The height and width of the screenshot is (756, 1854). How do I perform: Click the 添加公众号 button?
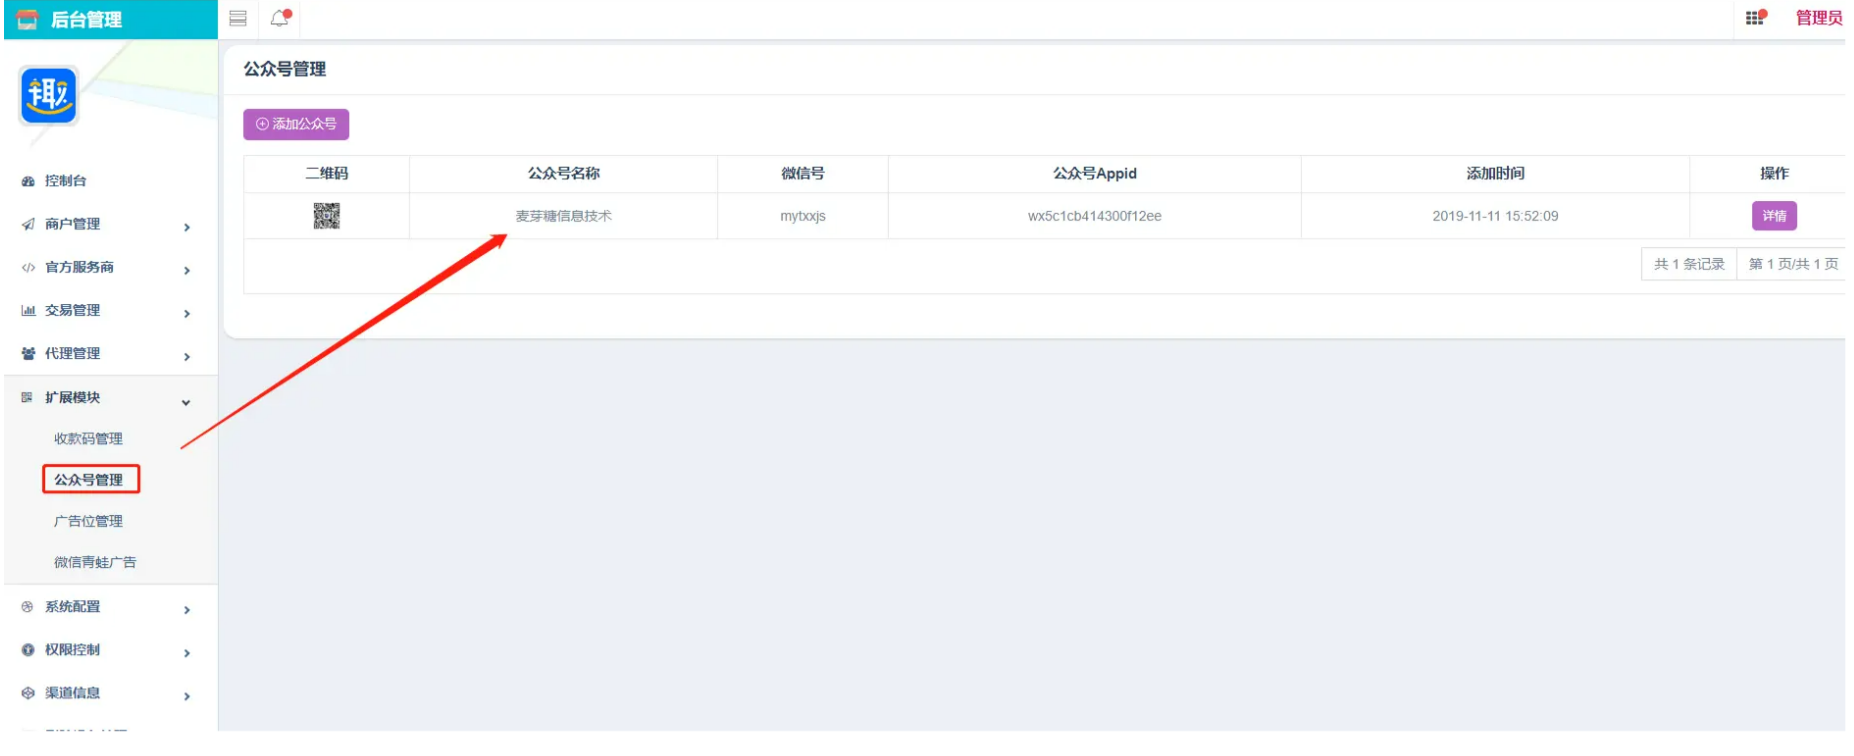tap(296, 124)
